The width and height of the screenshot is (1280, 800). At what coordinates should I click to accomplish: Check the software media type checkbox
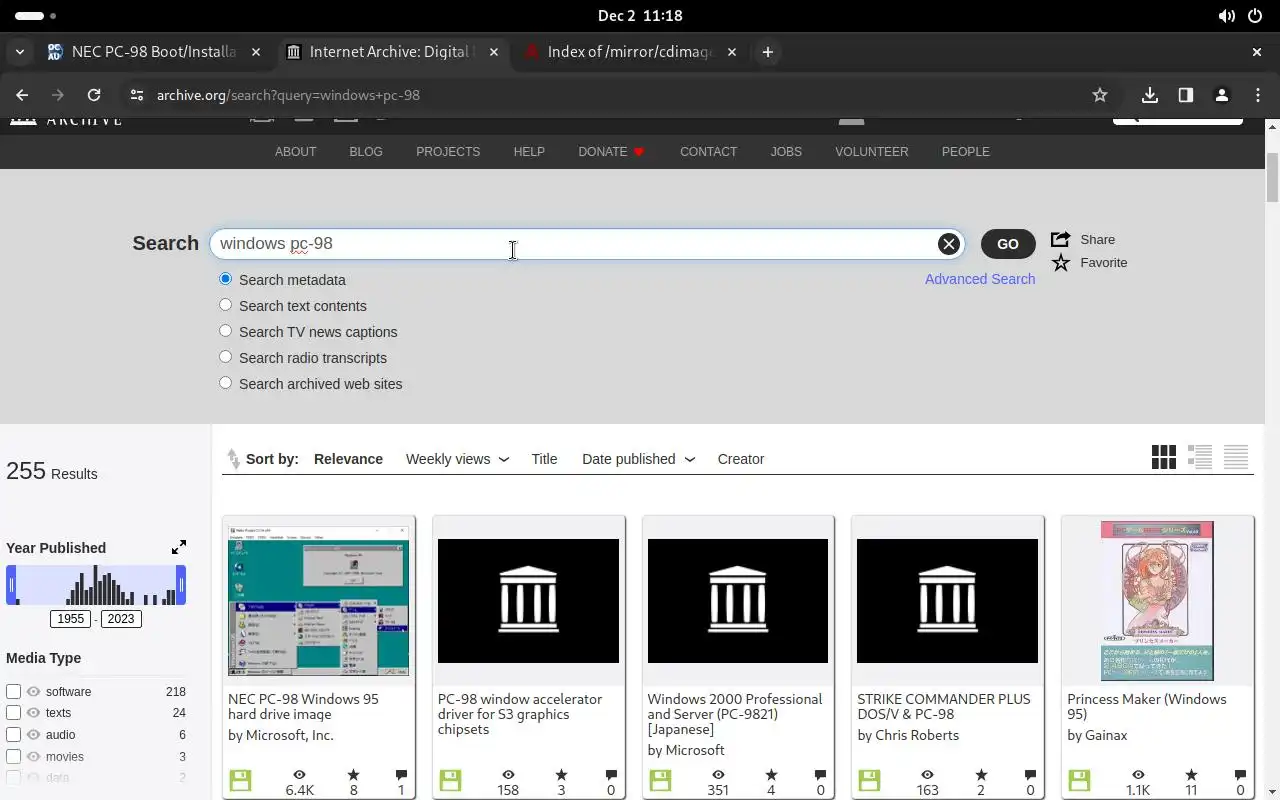13,692
